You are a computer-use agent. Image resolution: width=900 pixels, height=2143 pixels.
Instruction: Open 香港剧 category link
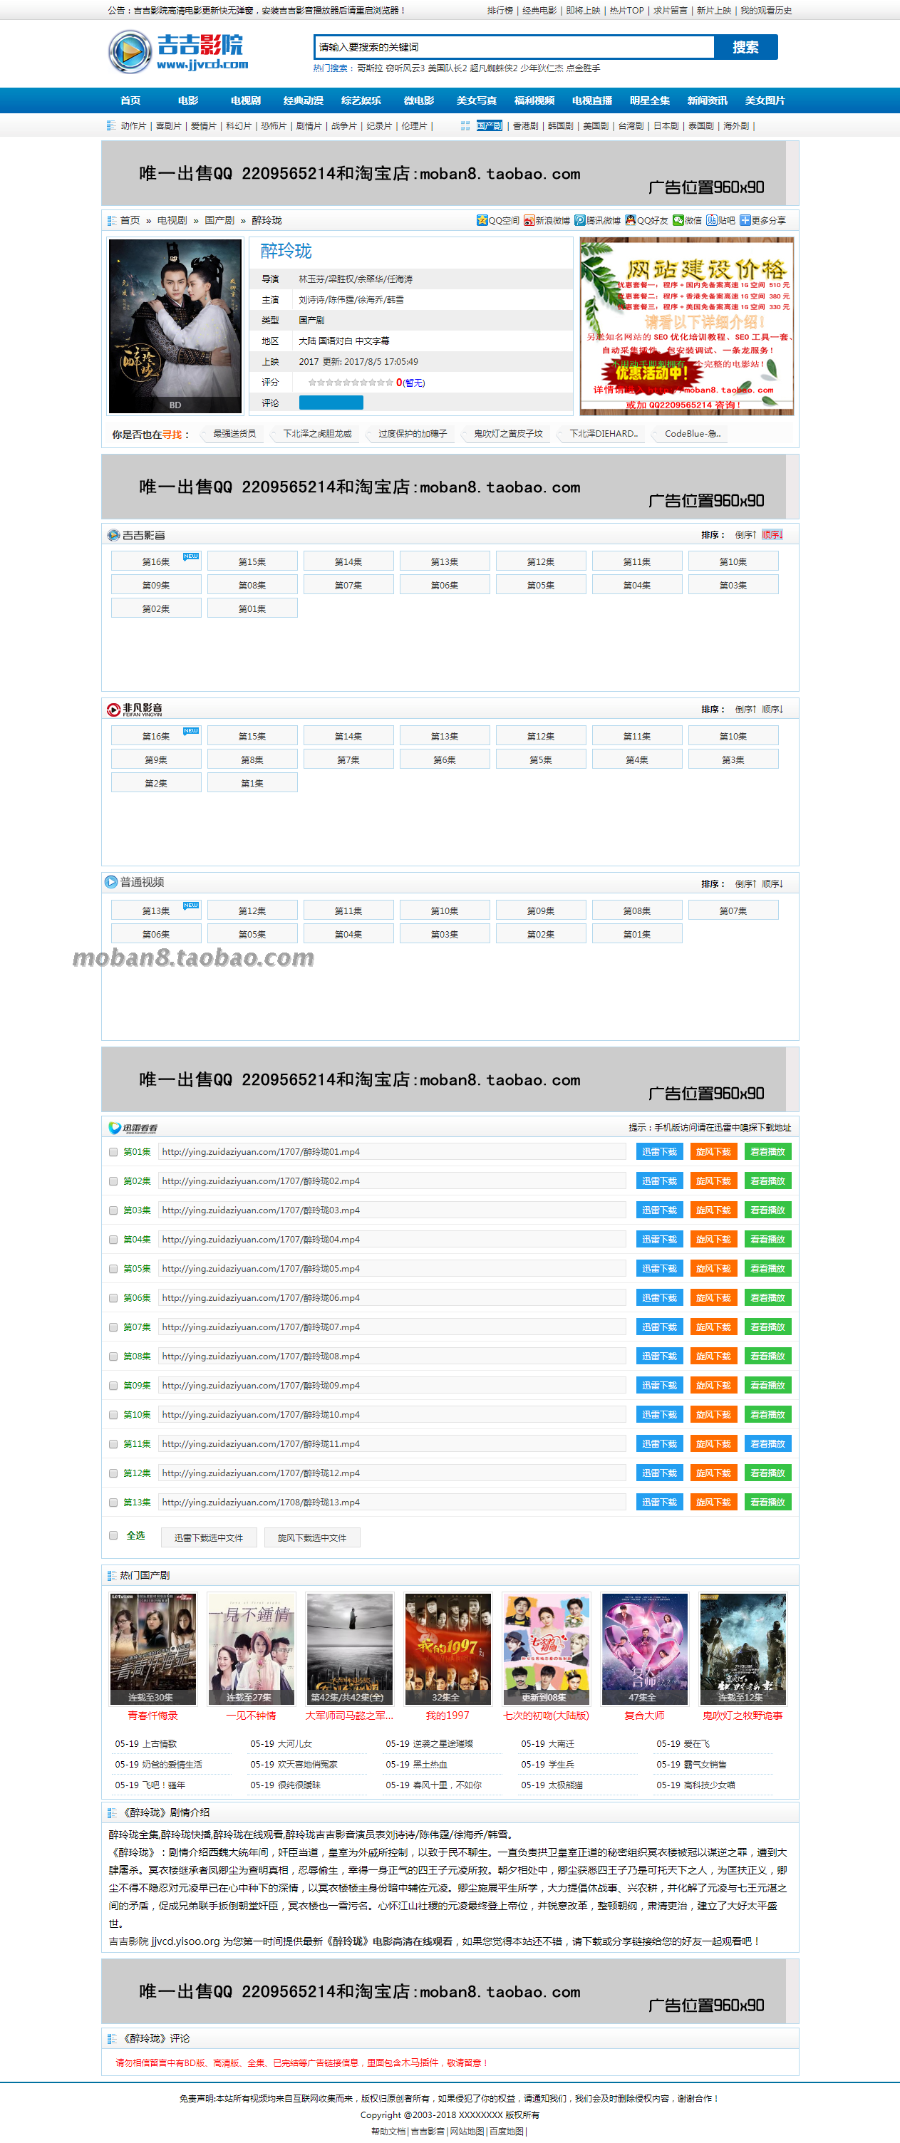coord(525,126)
